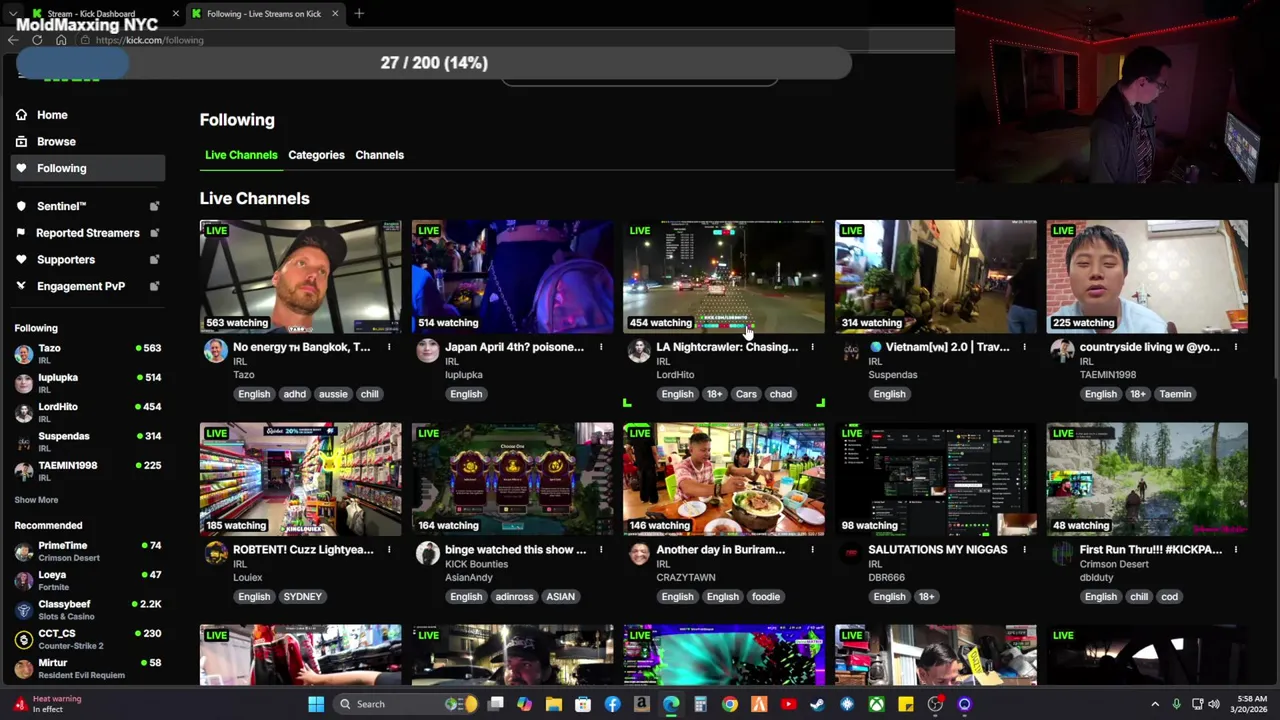Viewport: 1280px width, 720px height.
Task: Open File Explorer from the taskbar
Action: 554,704
